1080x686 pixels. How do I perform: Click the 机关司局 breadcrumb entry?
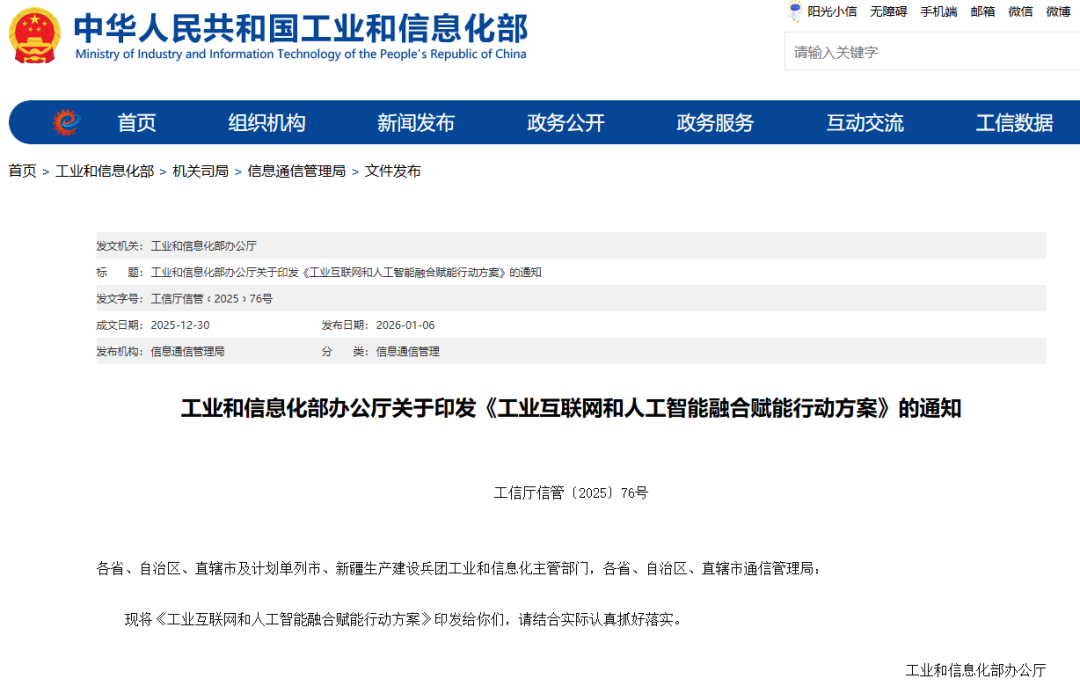click(x=200, y=170)
